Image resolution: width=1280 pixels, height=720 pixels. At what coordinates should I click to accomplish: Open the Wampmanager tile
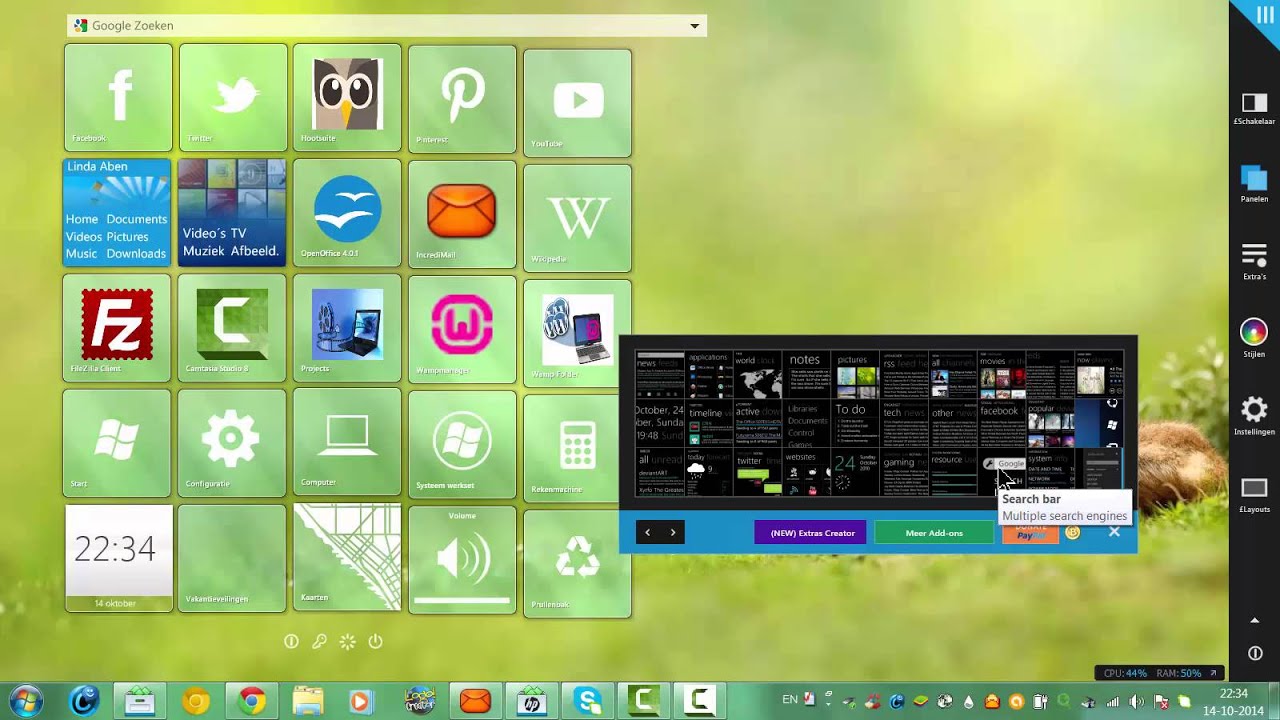(462, 328)
